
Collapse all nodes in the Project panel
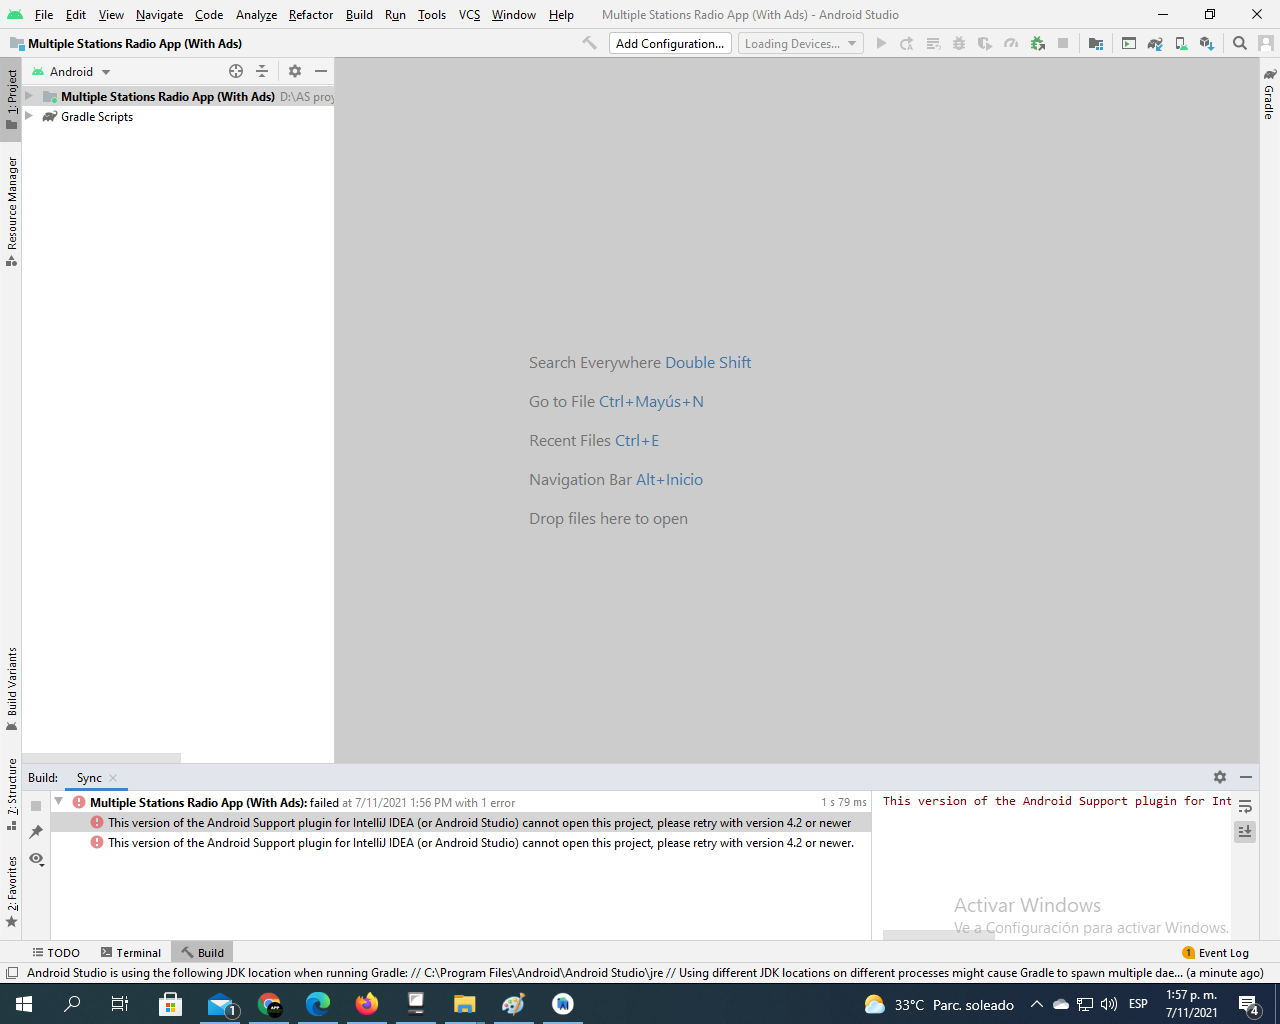[x=262, y=71]
